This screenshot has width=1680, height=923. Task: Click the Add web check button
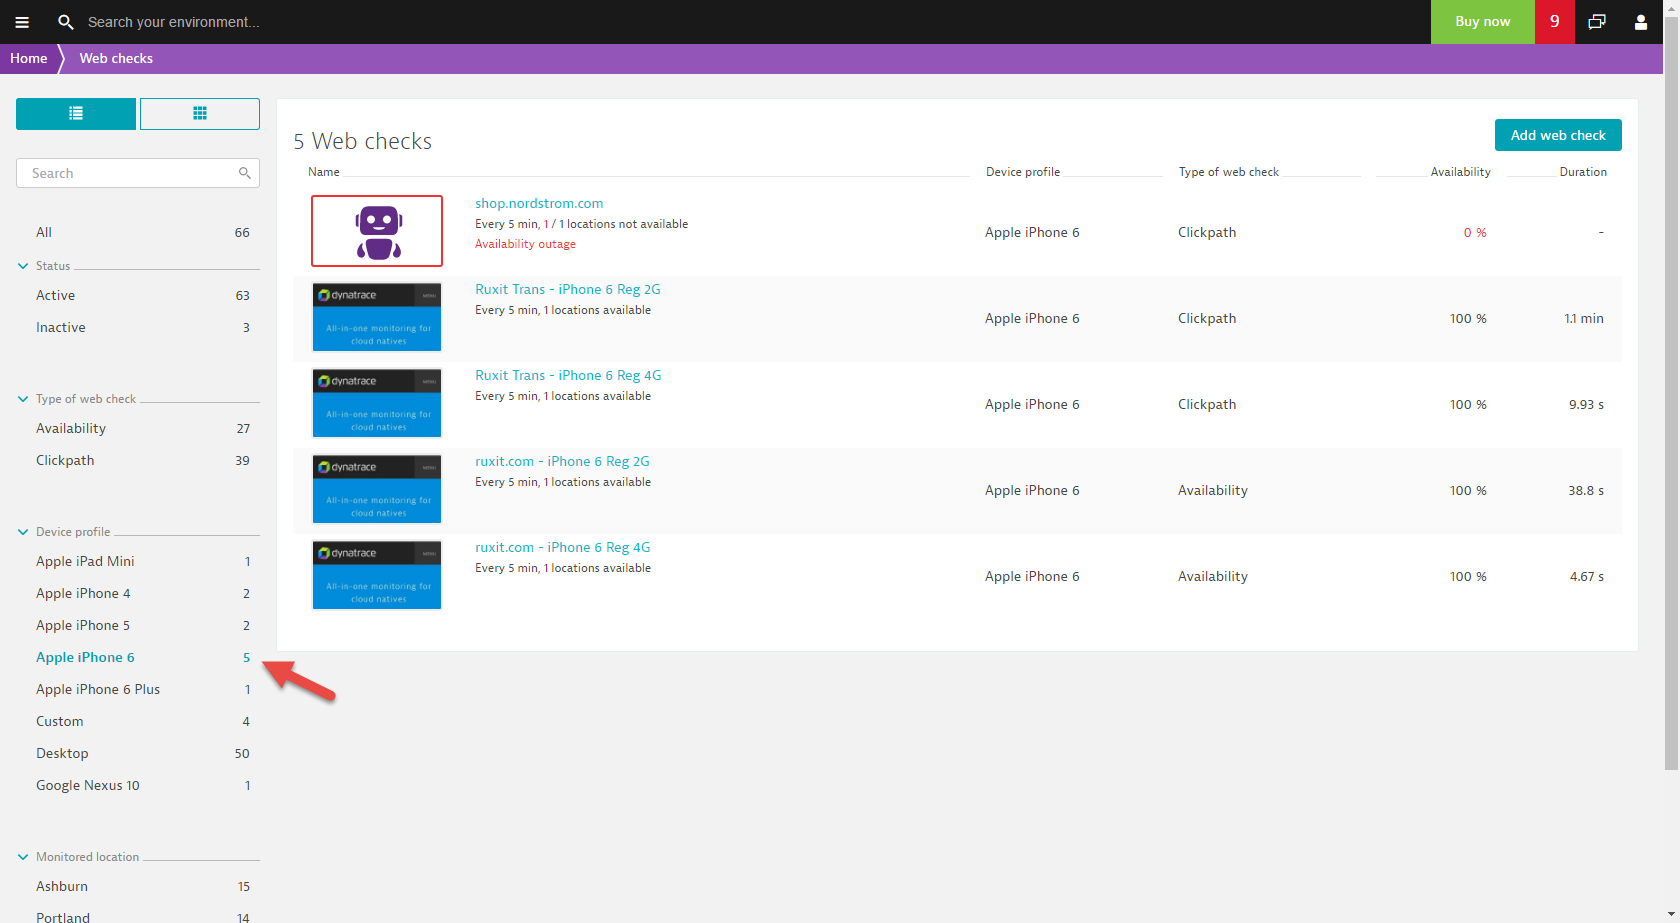[1558, 135]
